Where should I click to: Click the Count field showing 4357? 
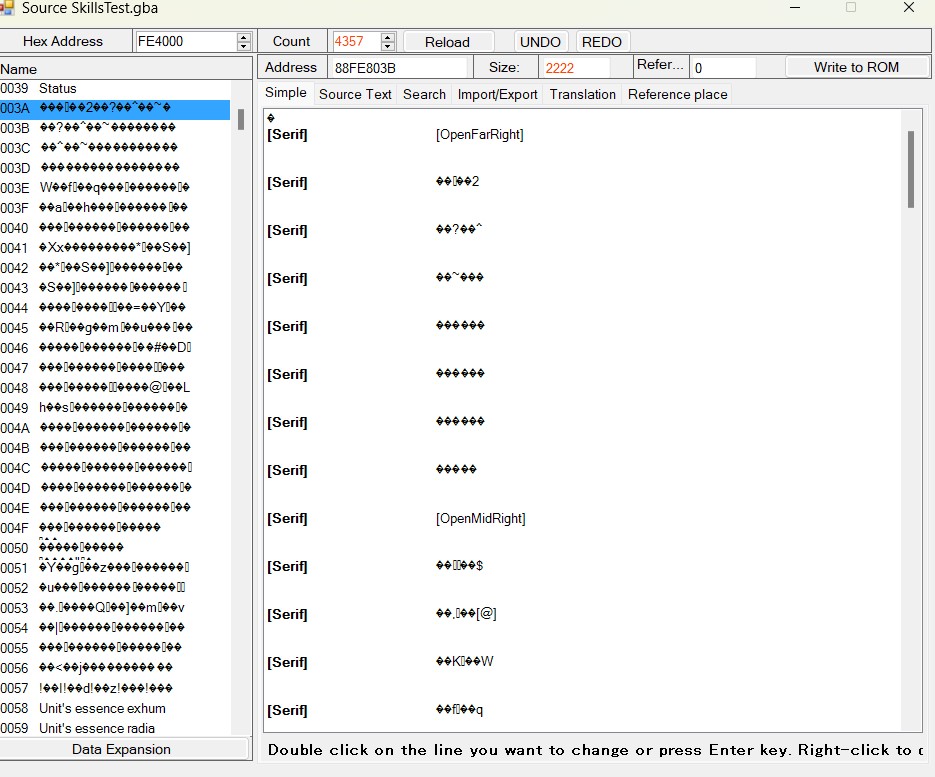(x=357, y=41)
